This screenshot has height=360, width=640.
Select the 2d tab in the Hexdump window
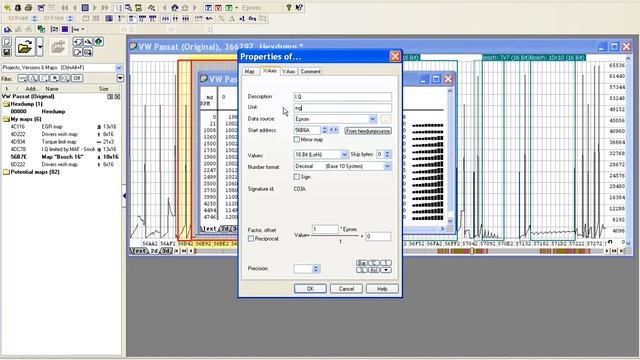(x=154, y=251)
